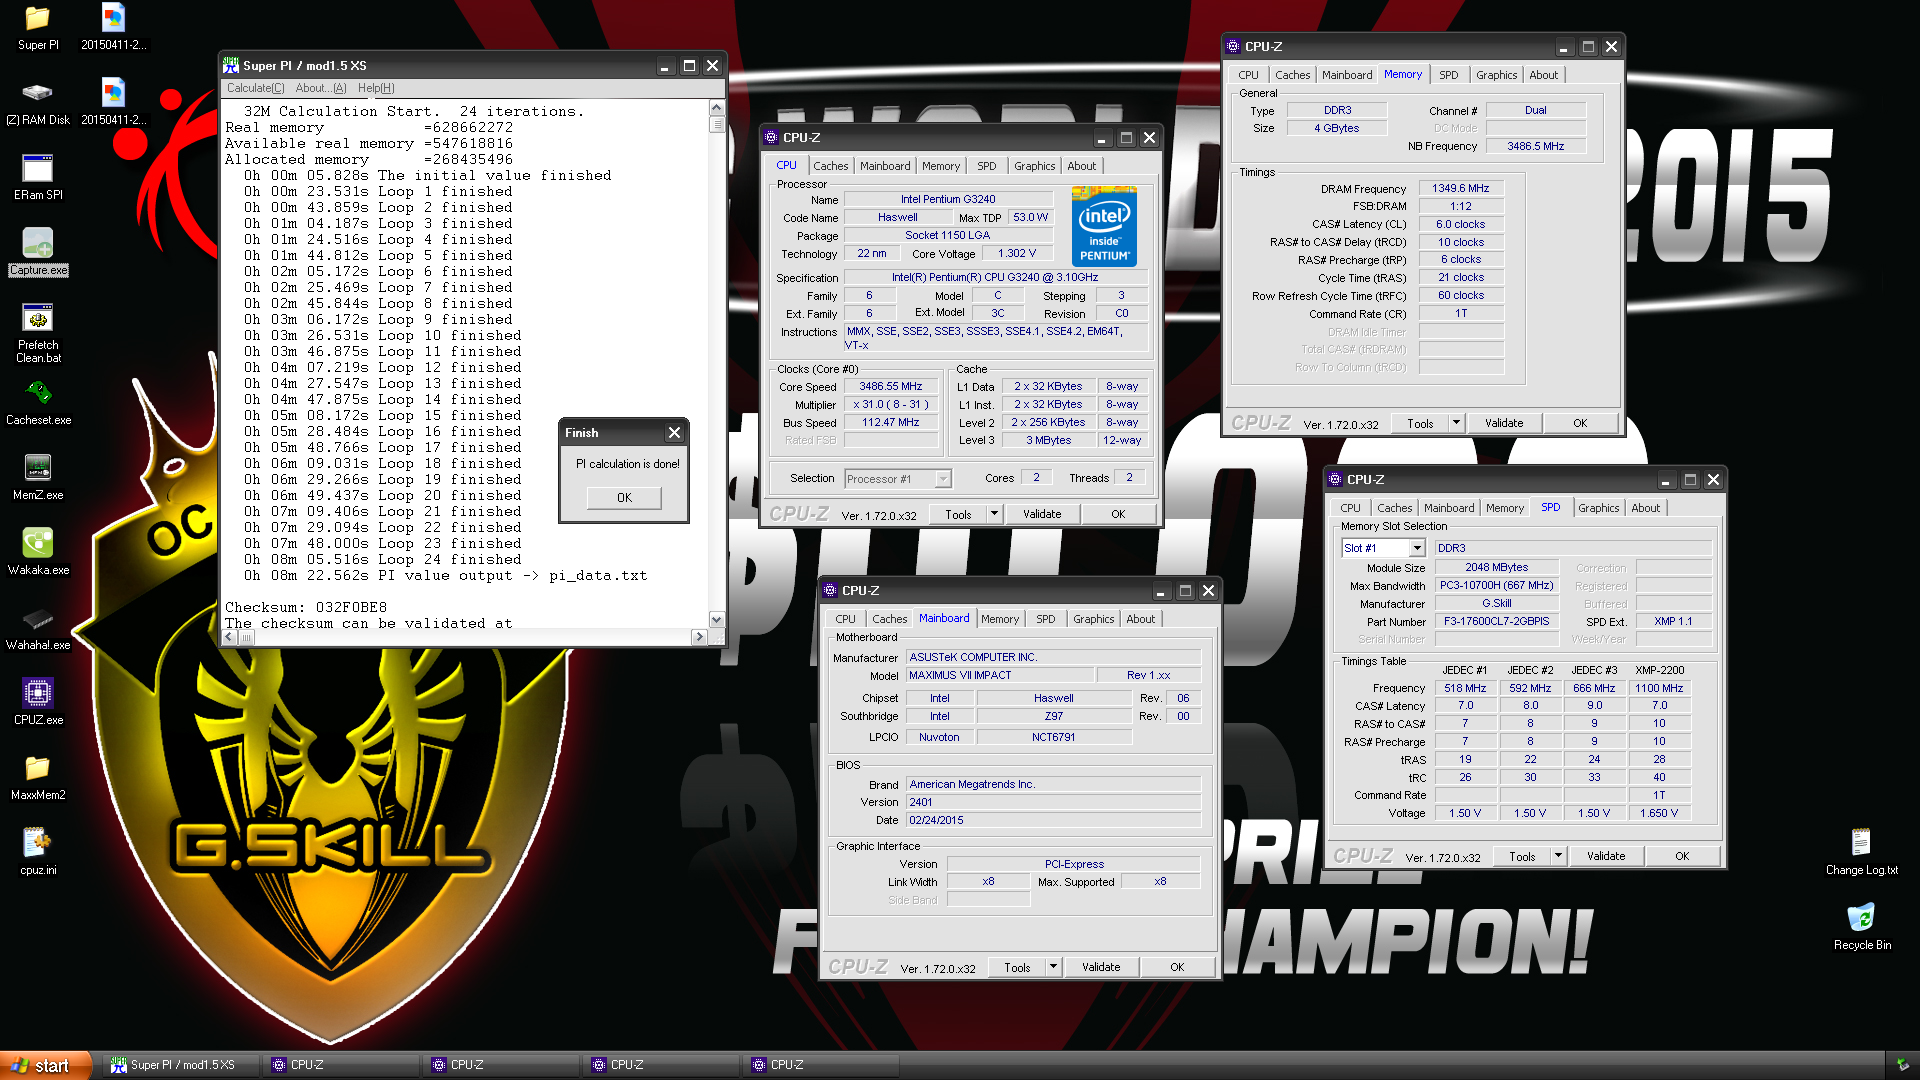Launch CPUZ.exe desktop icon
Viewport: 1920px width, 1080px height.
click(38, 702)
